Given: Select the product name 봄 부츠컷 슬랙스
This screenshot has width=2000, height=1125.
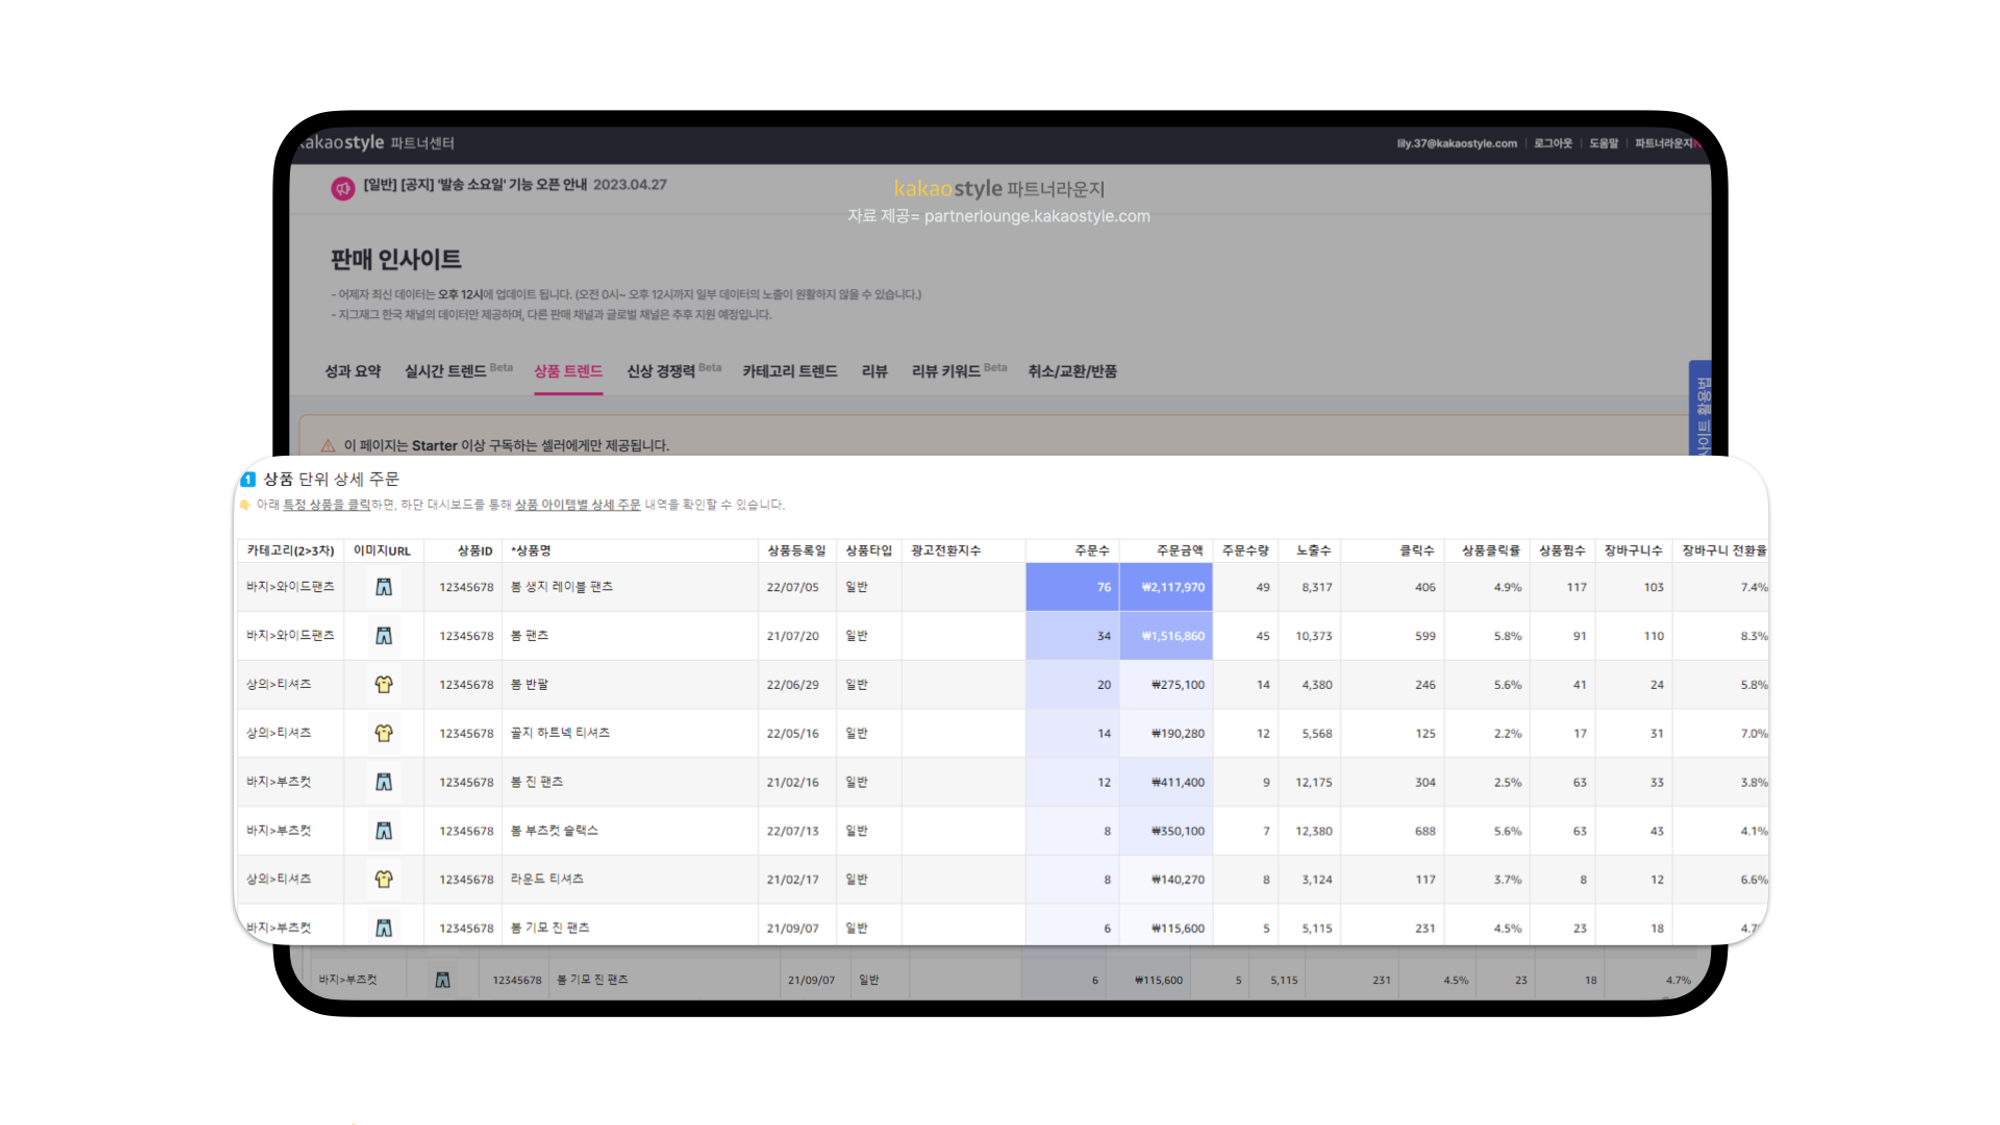Looking at the screenshot, I should click(554, 831).
